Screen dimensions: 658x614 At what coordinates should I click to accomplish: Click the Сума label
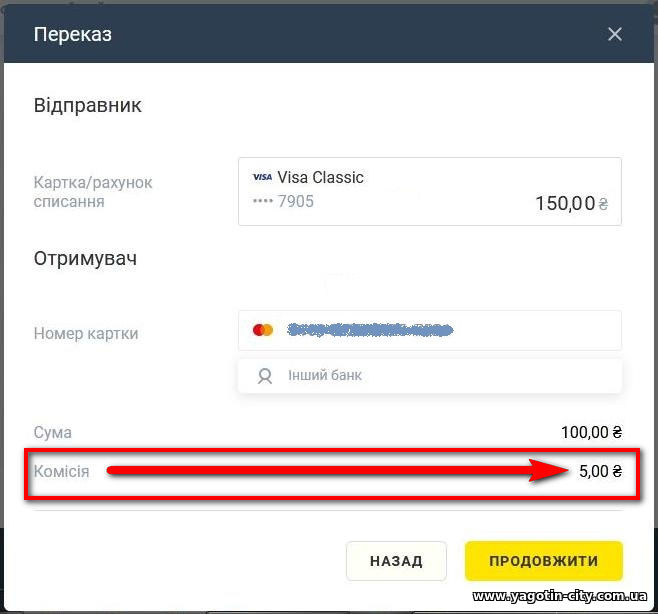[52, 432]
